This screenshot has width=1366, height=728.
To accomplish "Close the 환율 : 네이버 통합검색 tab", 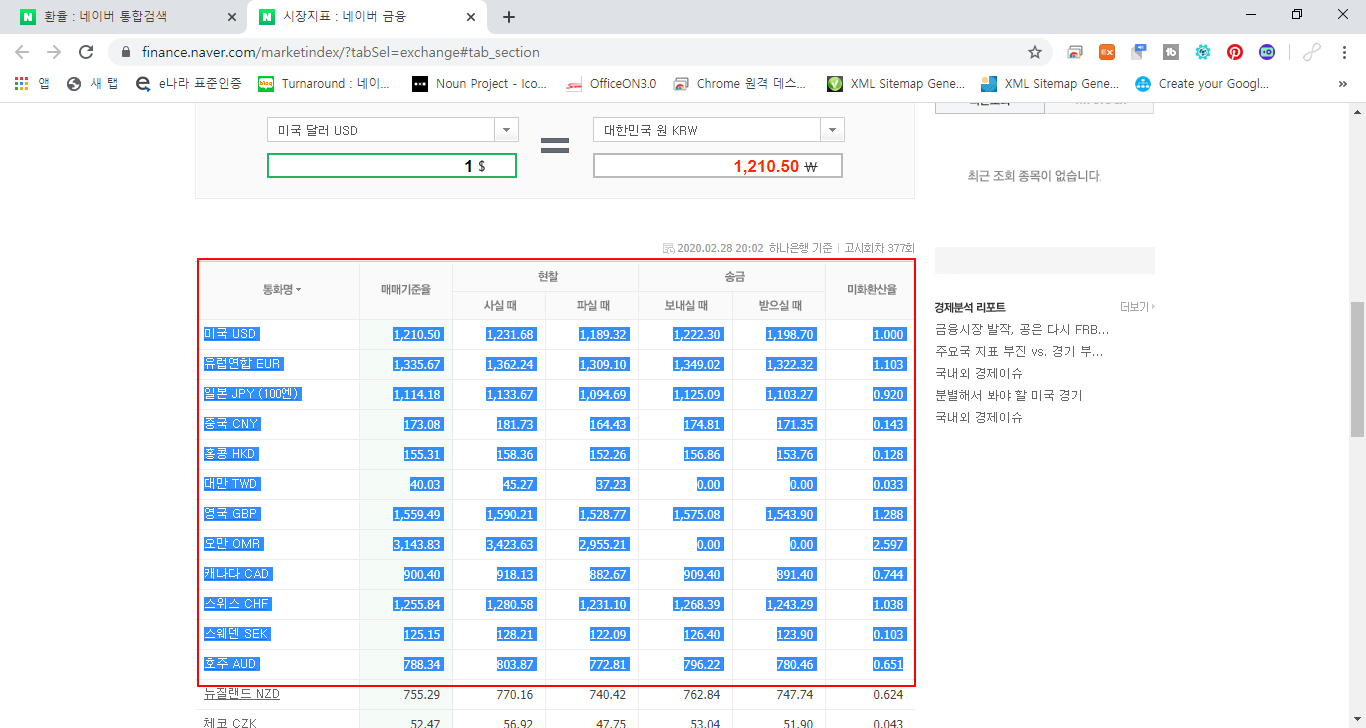I will coord(232,17).
